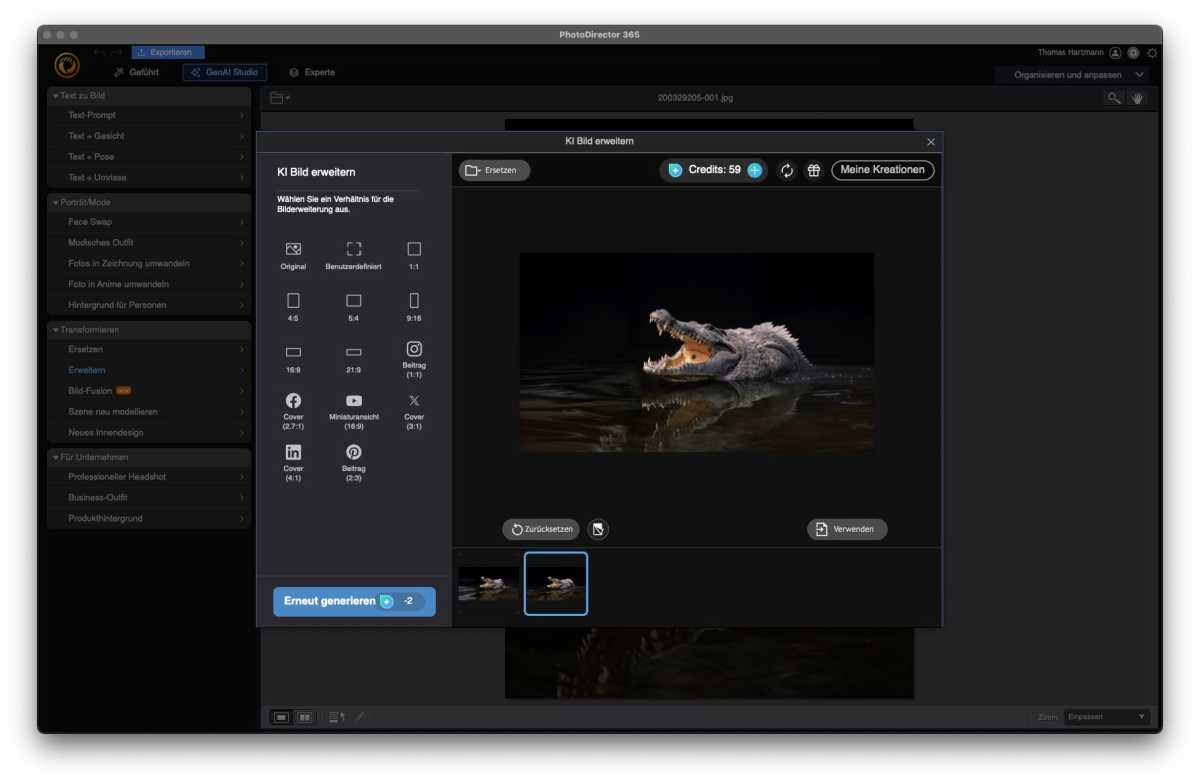The height and width of the screenshot is (783, 1200).
Task: Open the Bild-Fusion feature
Action: 149,391
